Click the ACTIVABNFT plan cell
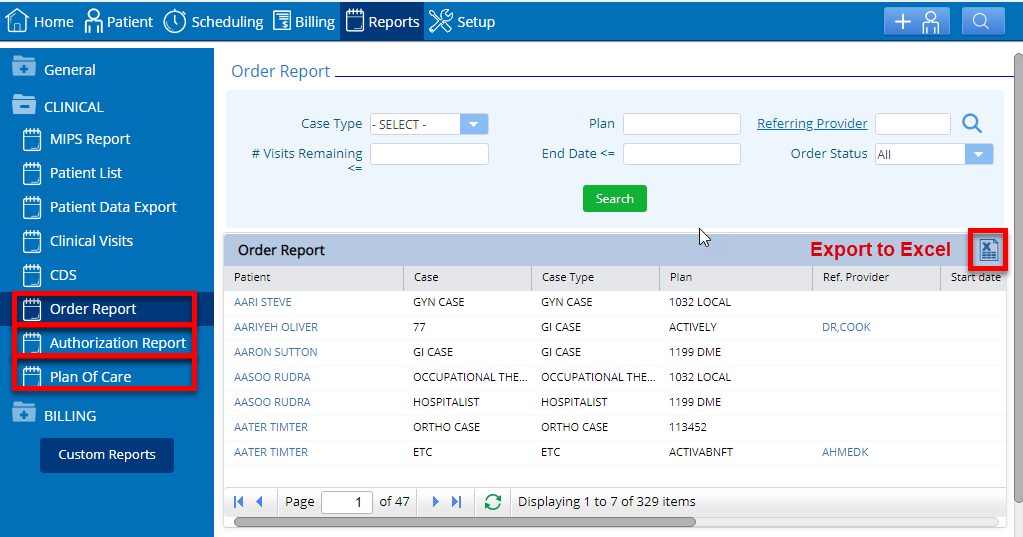This screenshot has height=537, width=1023. (x=701, y=452)
